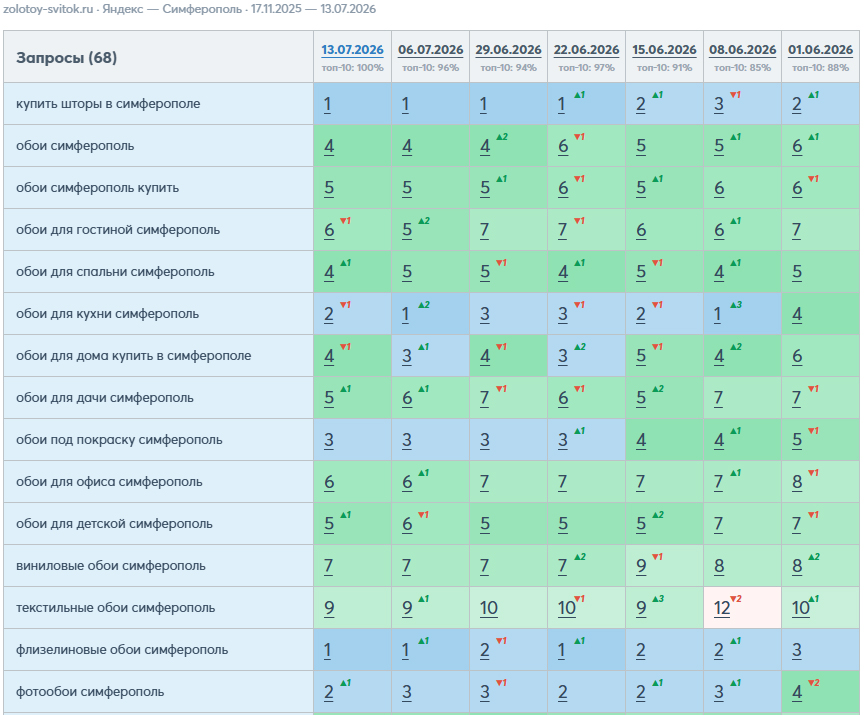Viewport: 866px width, 715px height.
Task: Open the 08.06.2026 date column link
Action: tap(742, 50)
